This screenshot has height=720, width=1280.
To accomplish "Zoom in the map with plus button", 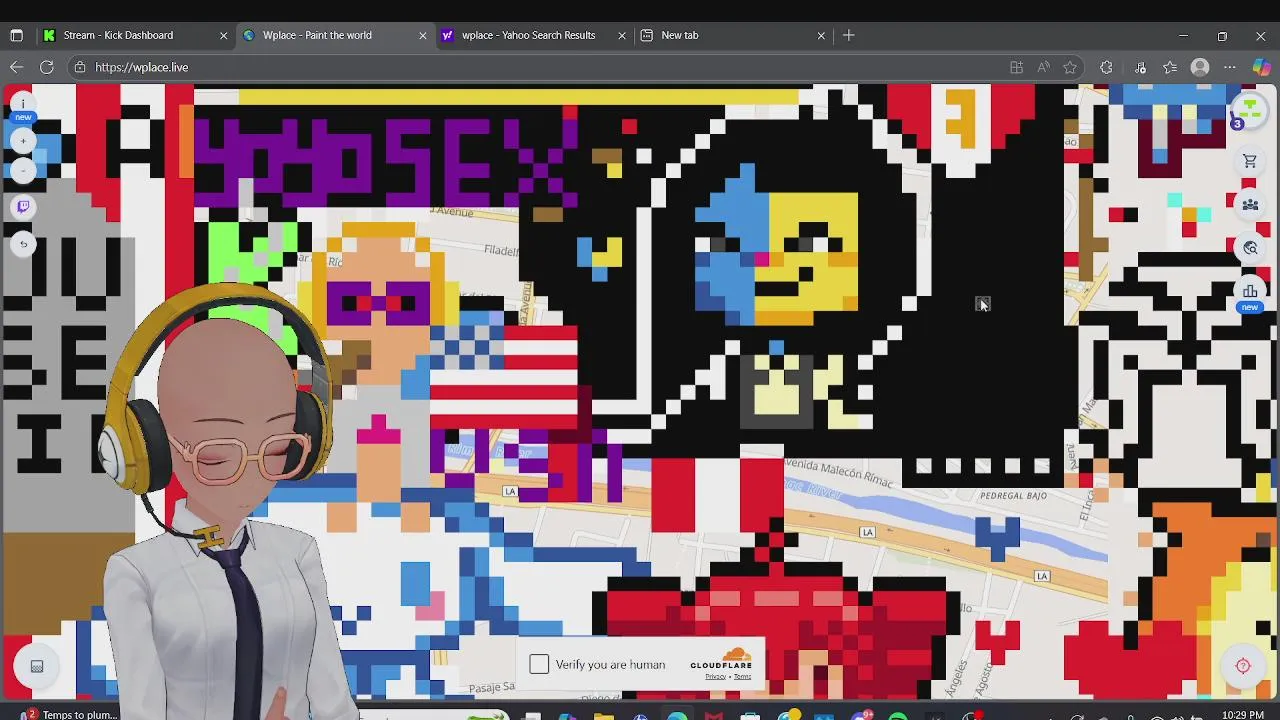I will point(23,141).
